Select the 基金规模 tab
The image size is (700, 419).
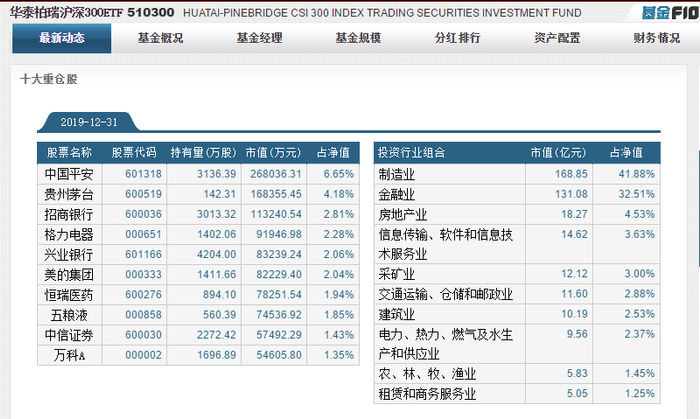click(x=358, y=38)
